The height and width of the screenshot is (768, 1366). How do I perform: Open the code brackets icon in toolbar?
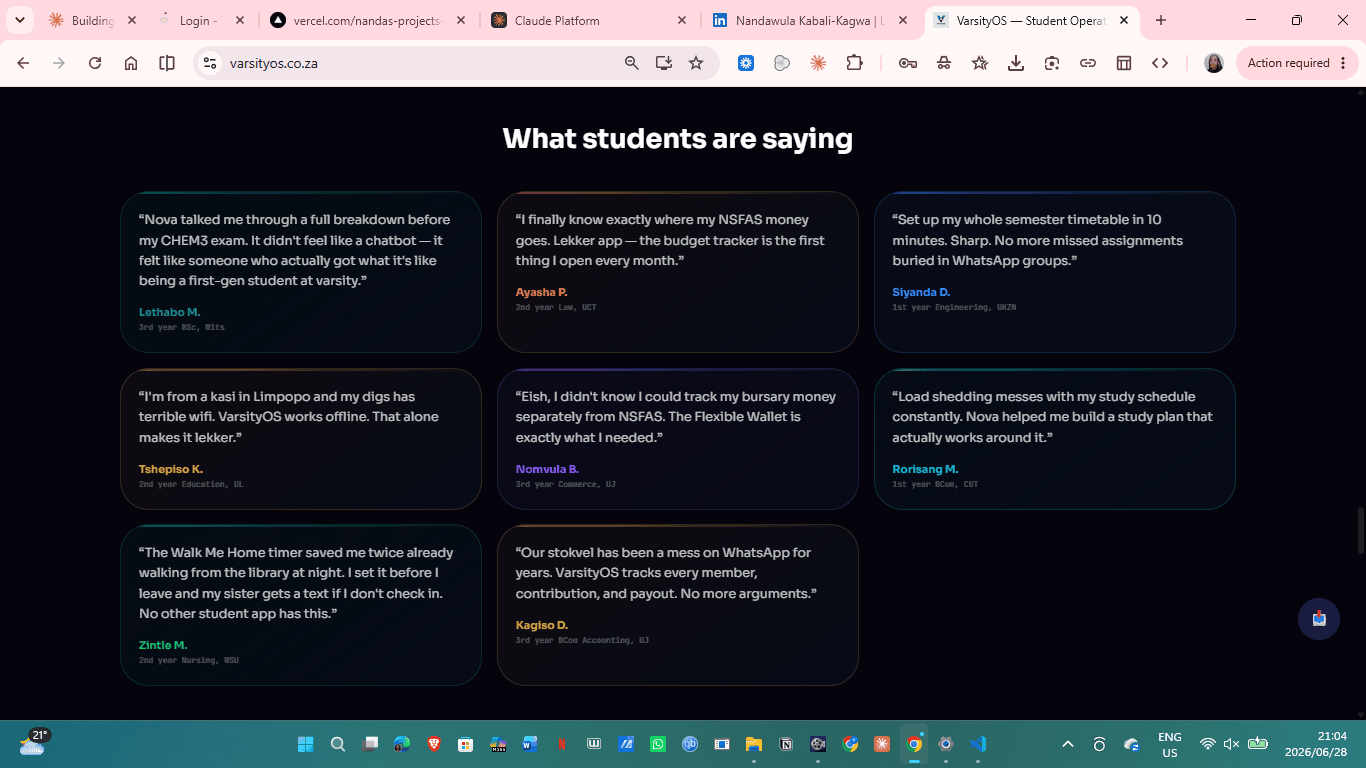click(x=1160, y=63)
